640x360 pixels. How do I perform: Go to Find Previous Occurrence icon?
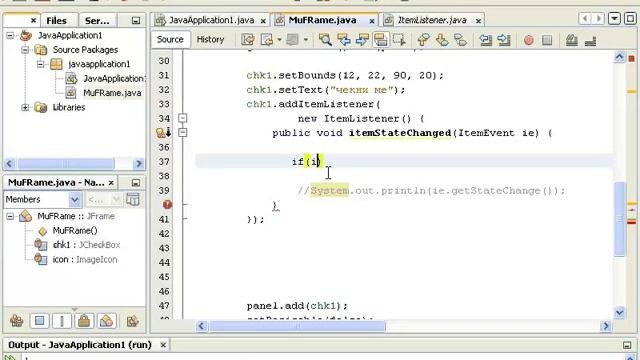point(344,40)
